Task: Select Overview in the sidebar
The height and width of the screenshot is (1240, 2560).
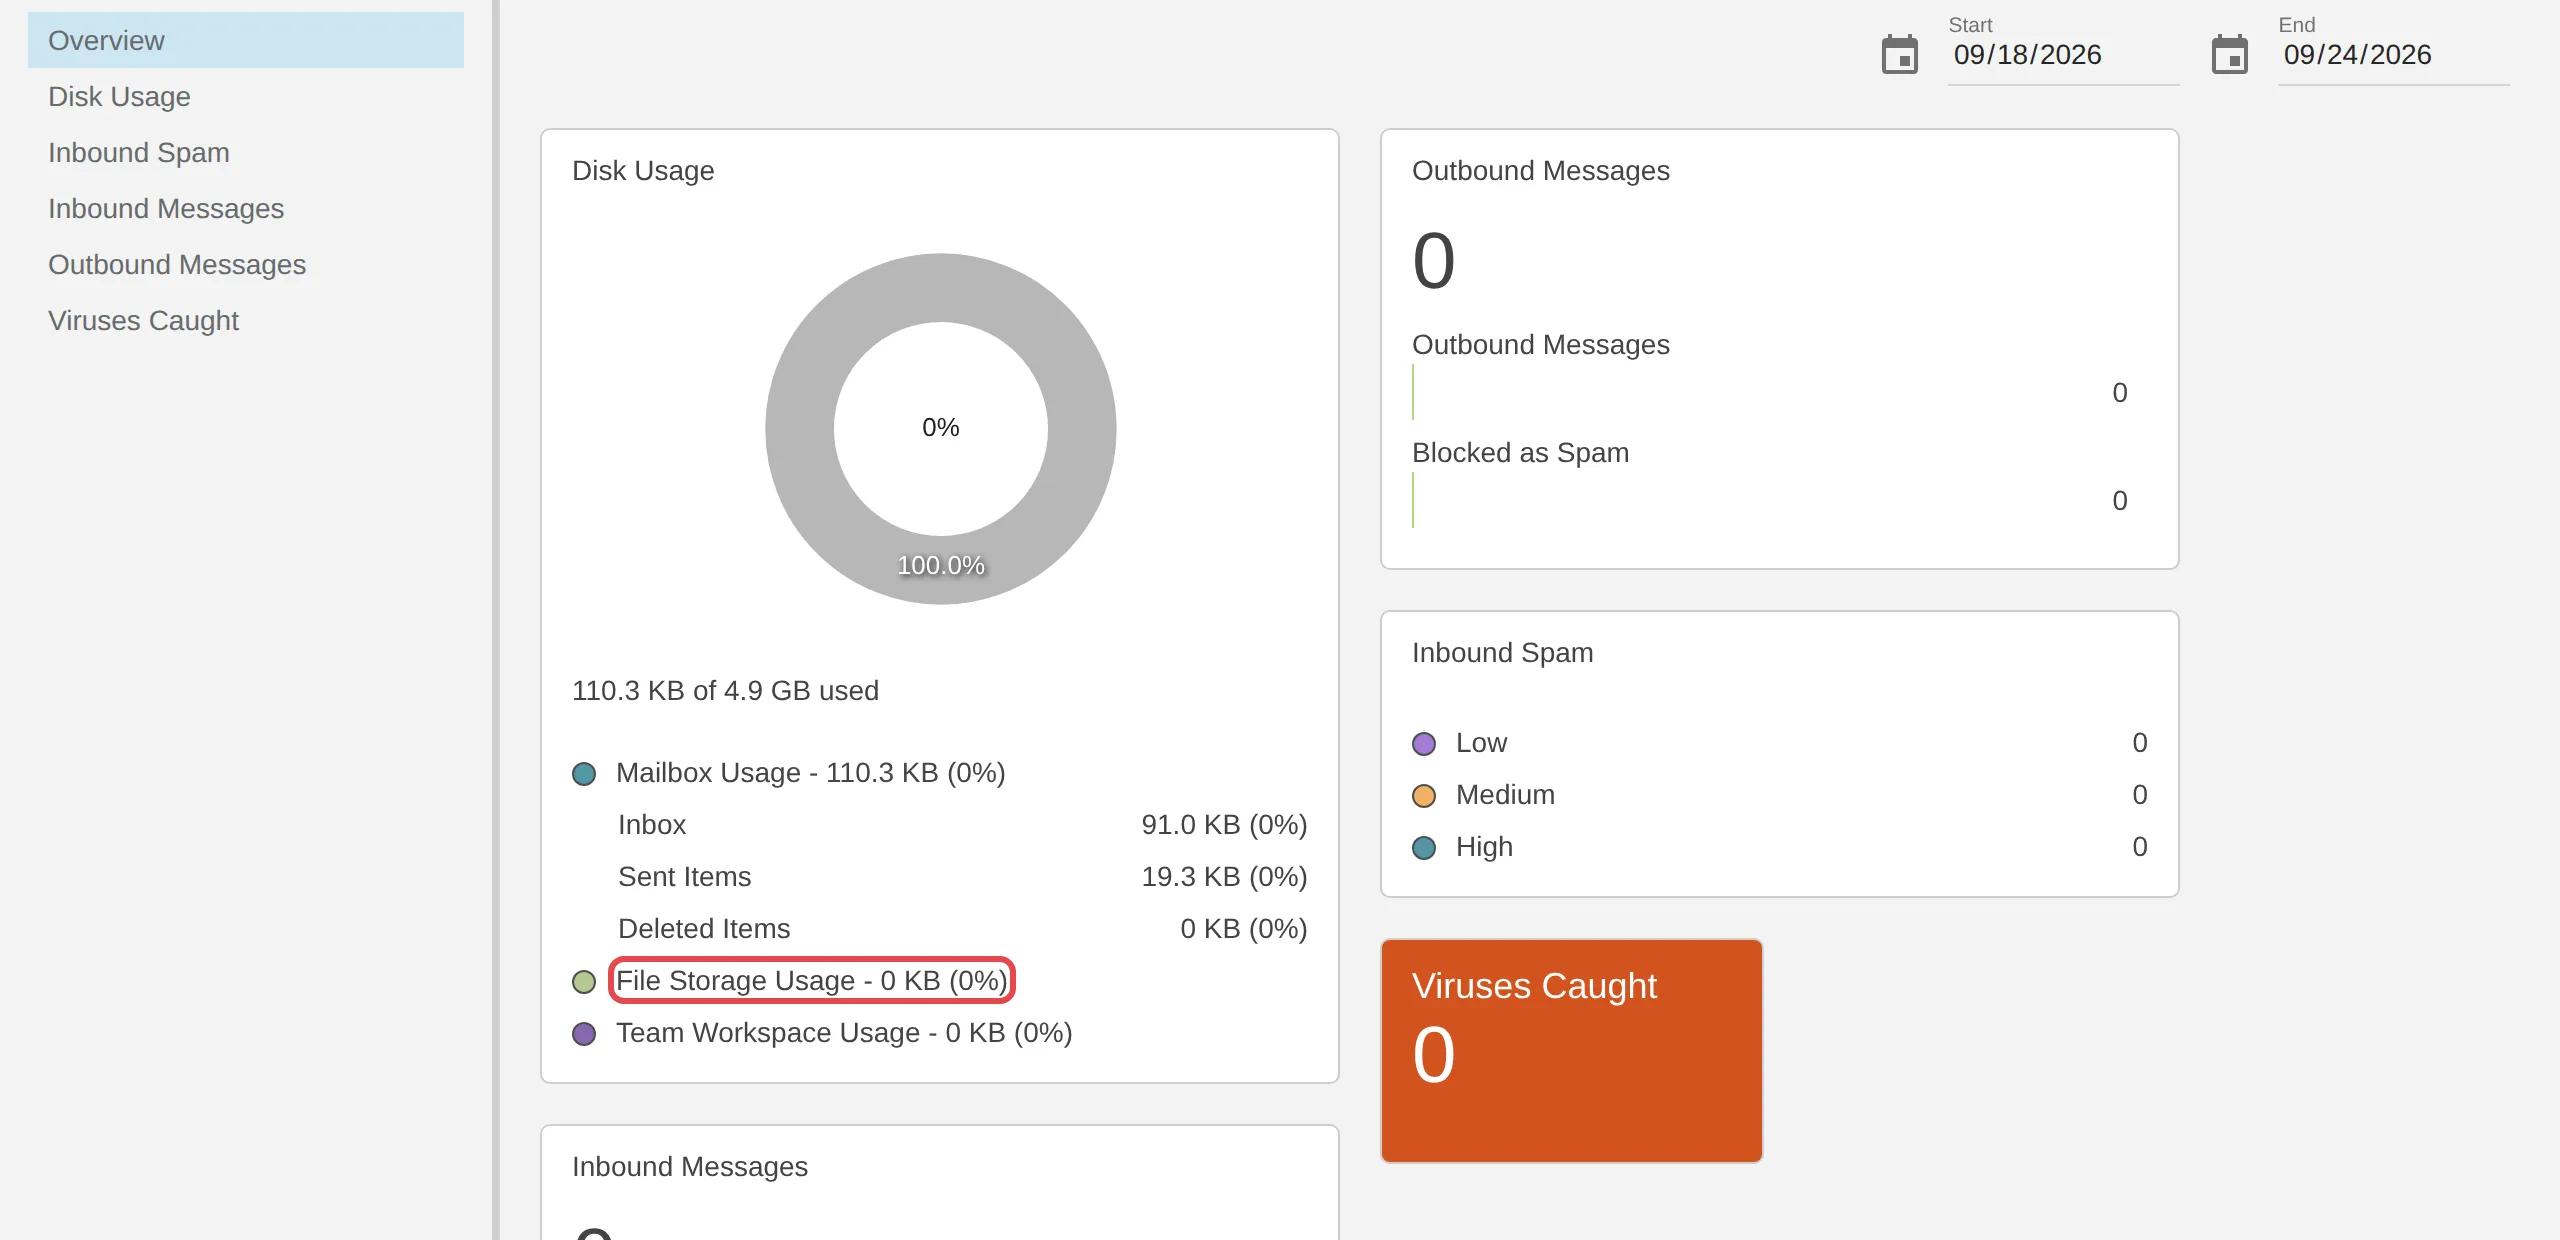Action: (246, 40)
